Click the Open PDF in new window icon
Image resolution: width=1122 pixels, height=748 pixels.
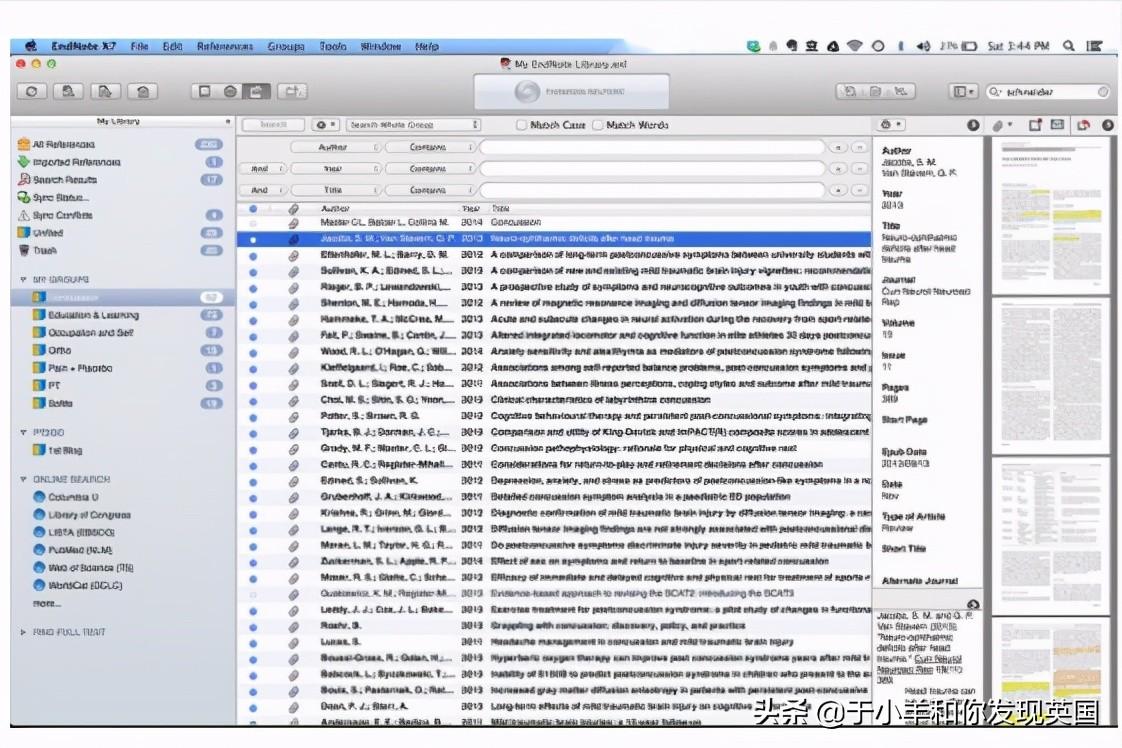(1035, 125)
